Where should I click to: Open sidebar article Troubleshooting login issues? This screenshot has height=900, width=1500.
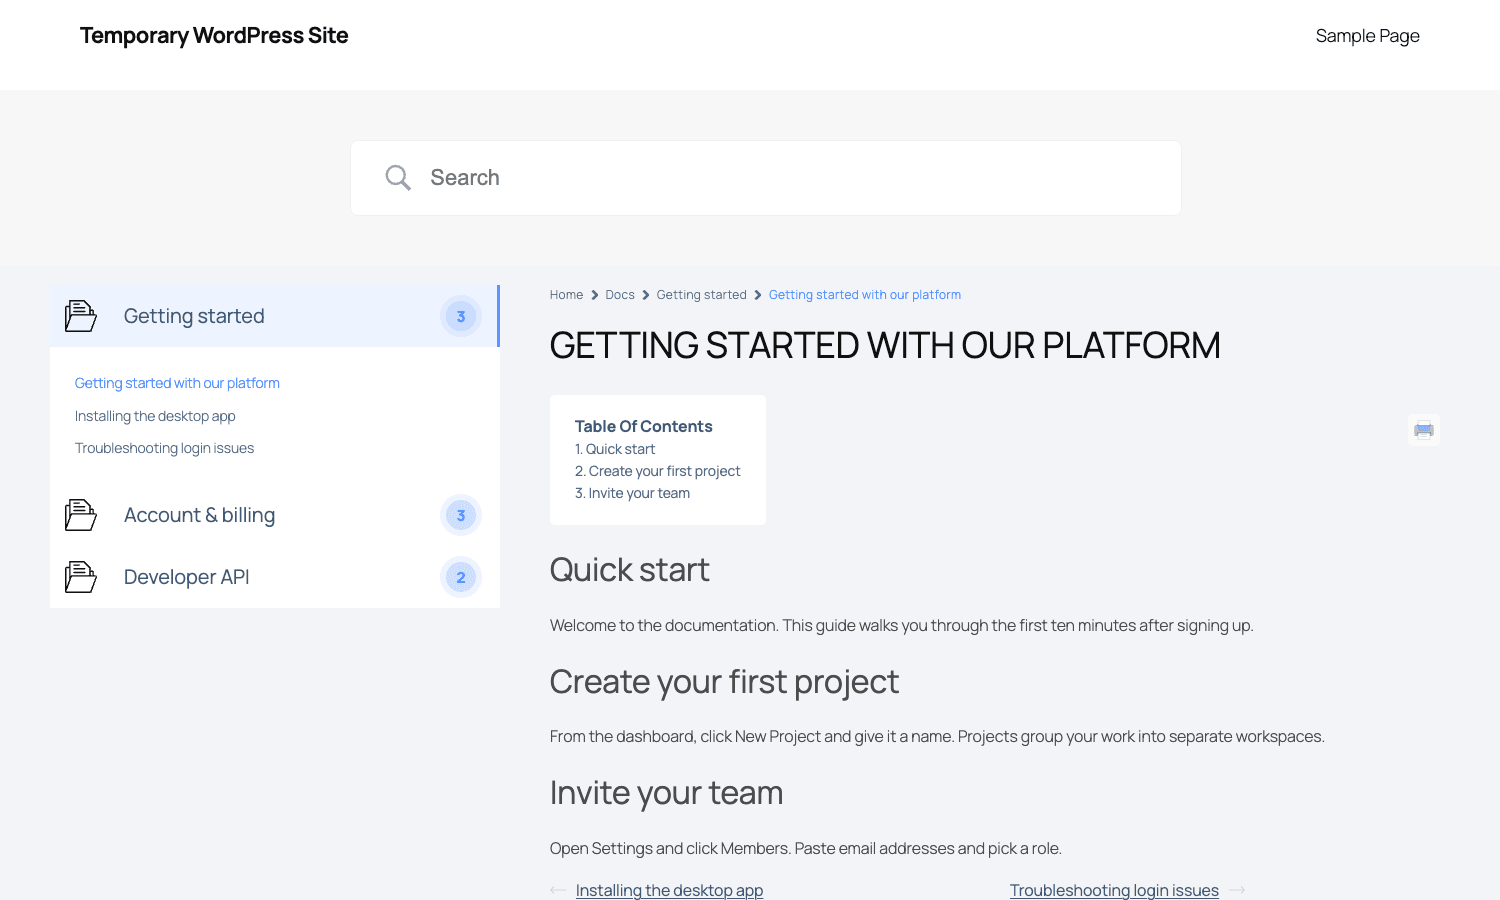164,448
